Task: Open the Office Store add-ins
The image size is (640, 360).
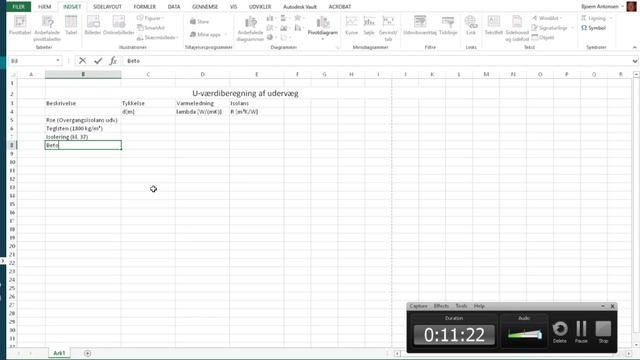Action: 200,21
